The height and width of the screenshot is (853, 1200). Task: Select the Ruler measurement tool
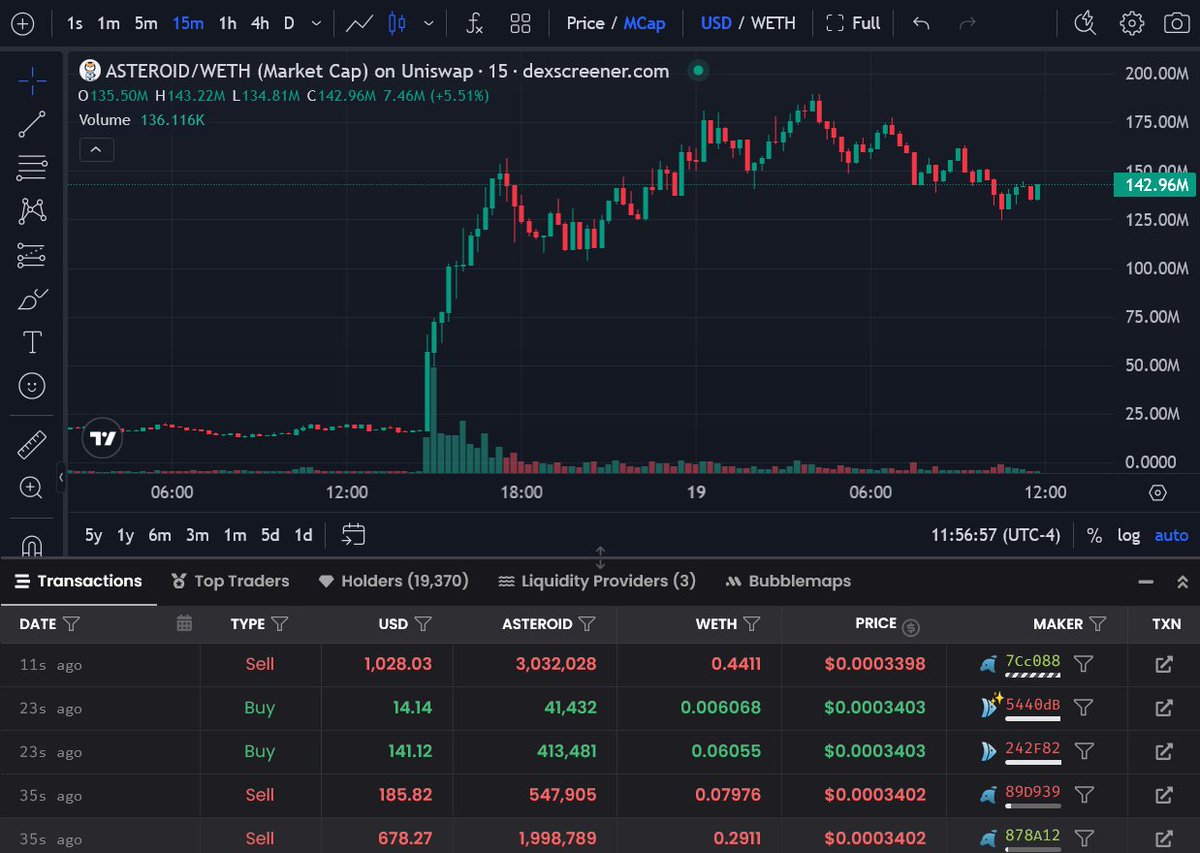click(30, 443)
